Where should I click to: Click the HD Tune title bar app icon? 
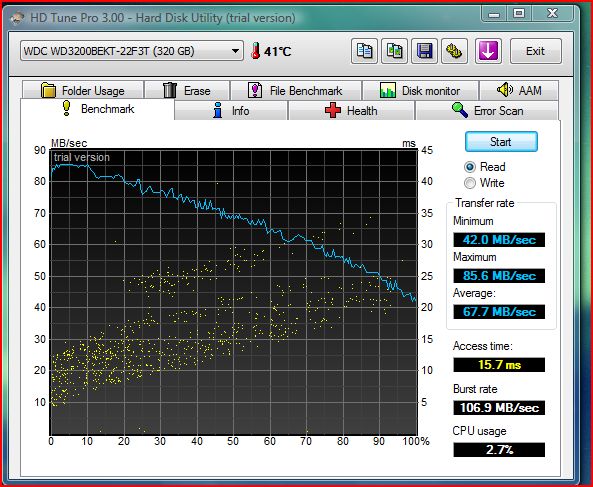(17, 17)
